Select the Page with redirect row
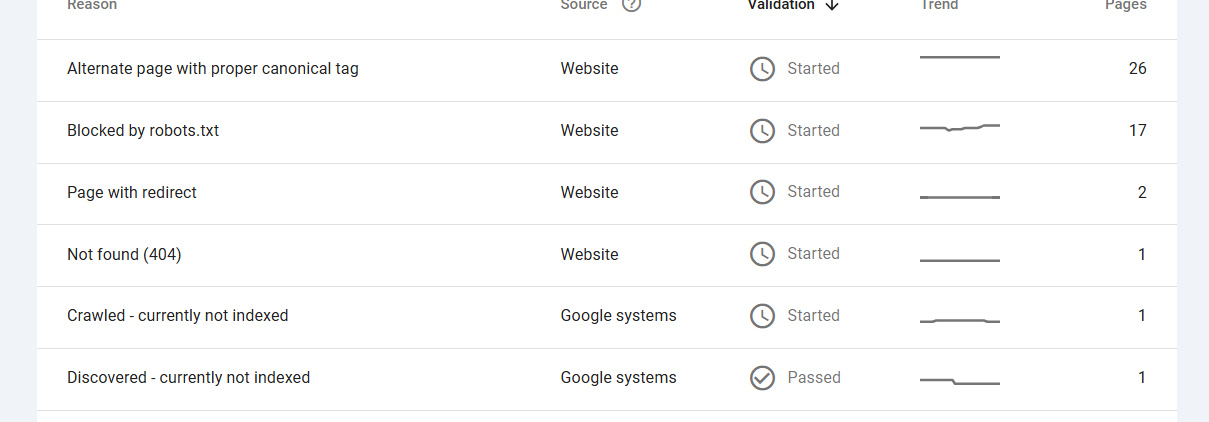 (x=607, y=193)
